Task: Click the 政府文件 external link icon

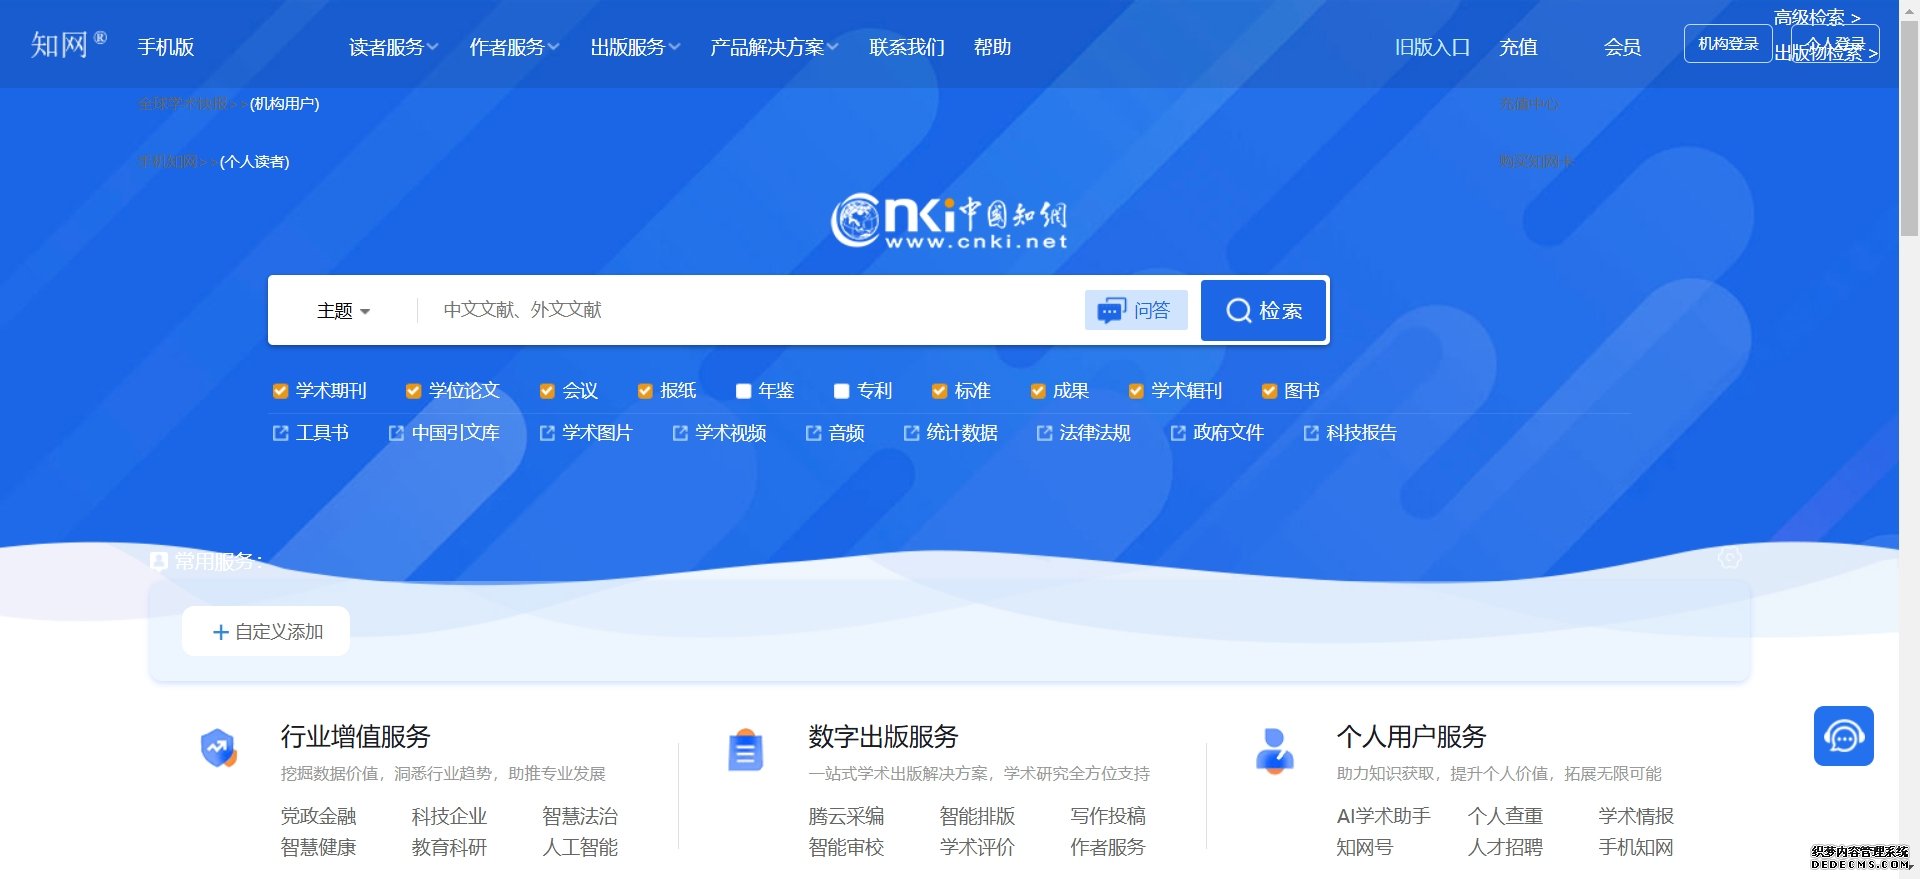Action: (x=1178, y=433)
